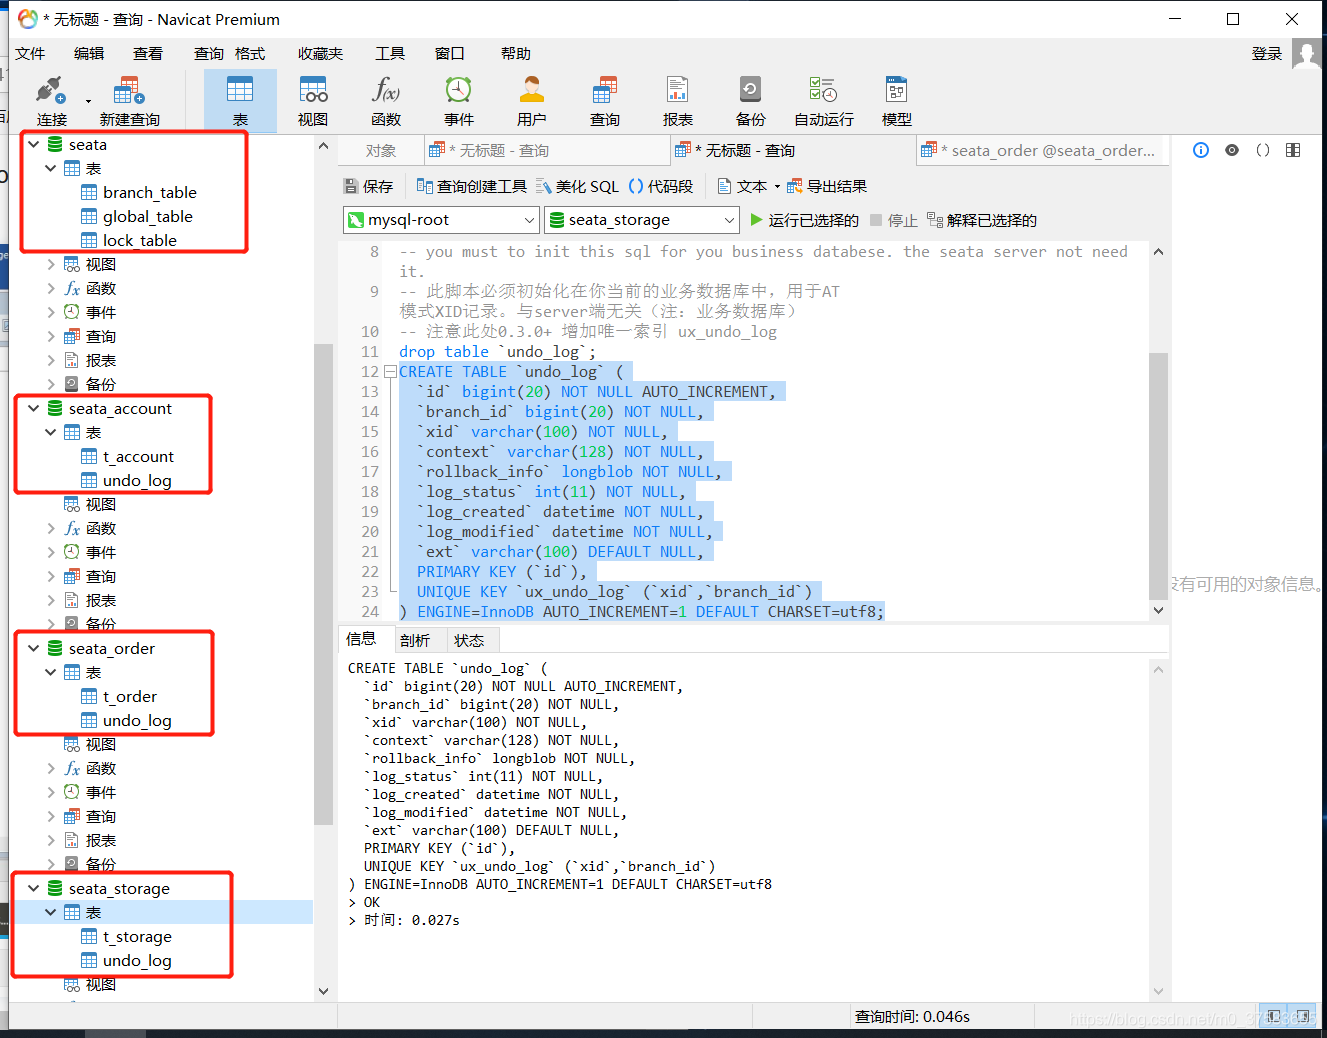This screenshot has height=1038, width=1327.
Task: Open the Automation (自动运行) toolbar icon
Action: 824,101
